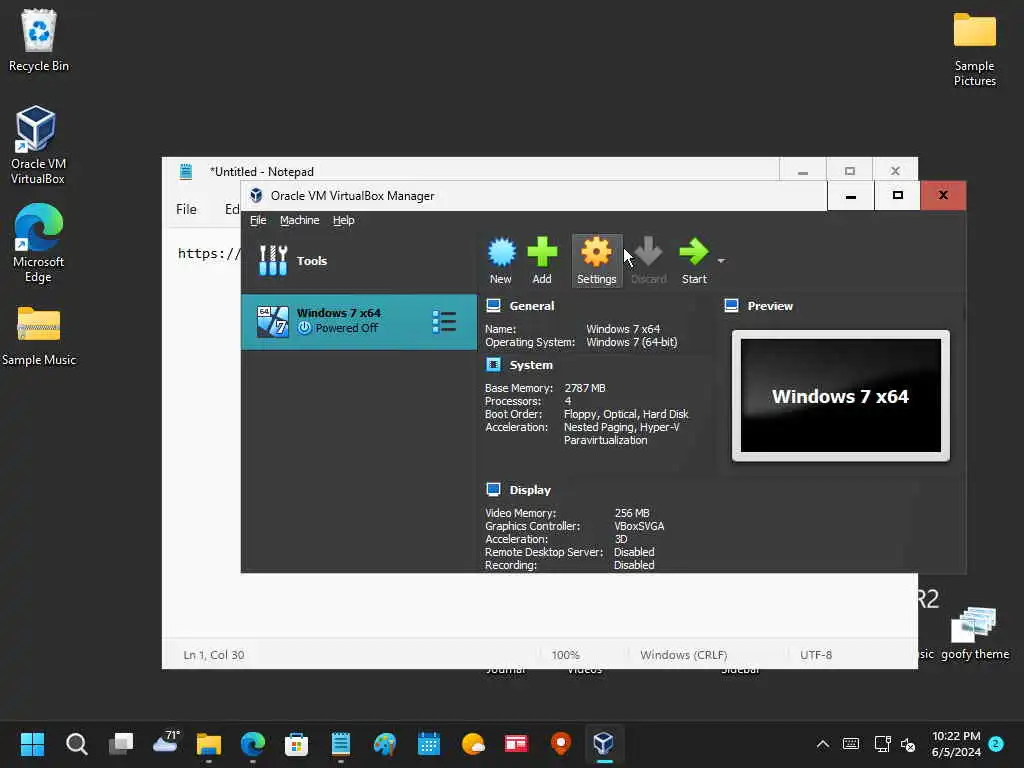Click touch keyboard tray icon

[851, 744]
